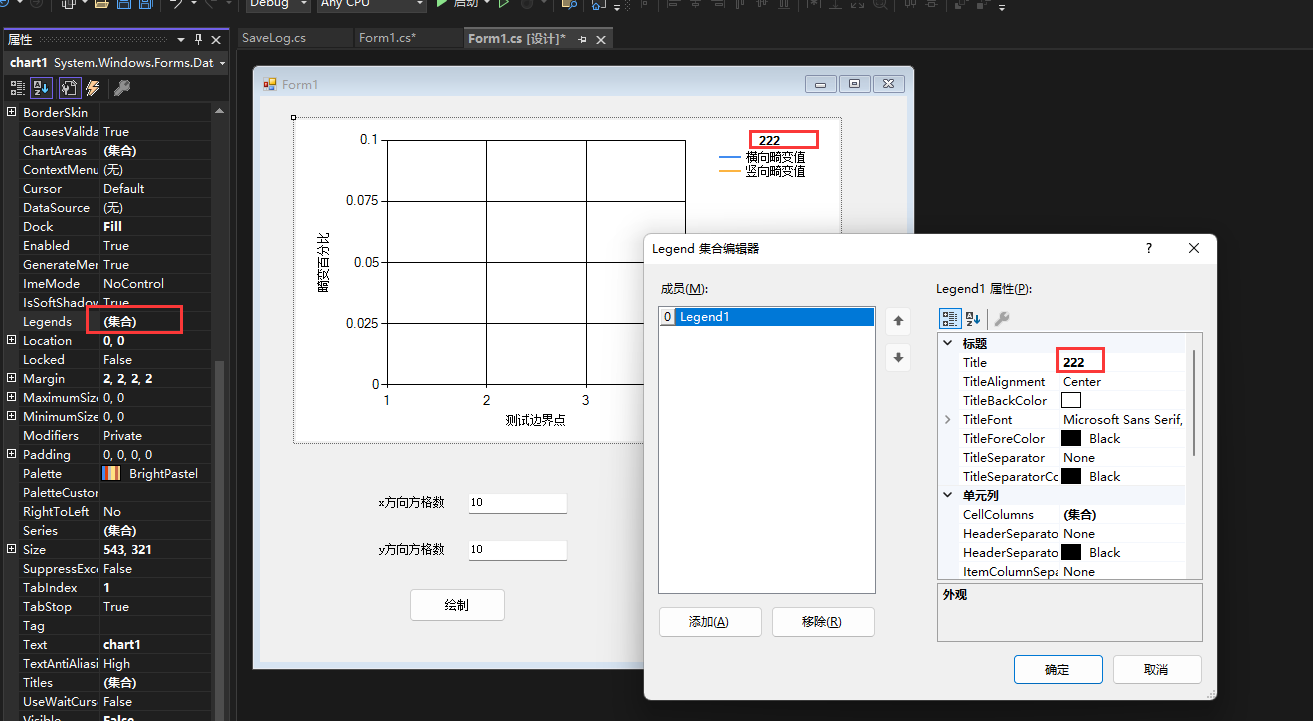The width and height of the screenshot is (1313, 721).
Task: Move Legend1 down with the down arrow
Action: tap(899, 357)
